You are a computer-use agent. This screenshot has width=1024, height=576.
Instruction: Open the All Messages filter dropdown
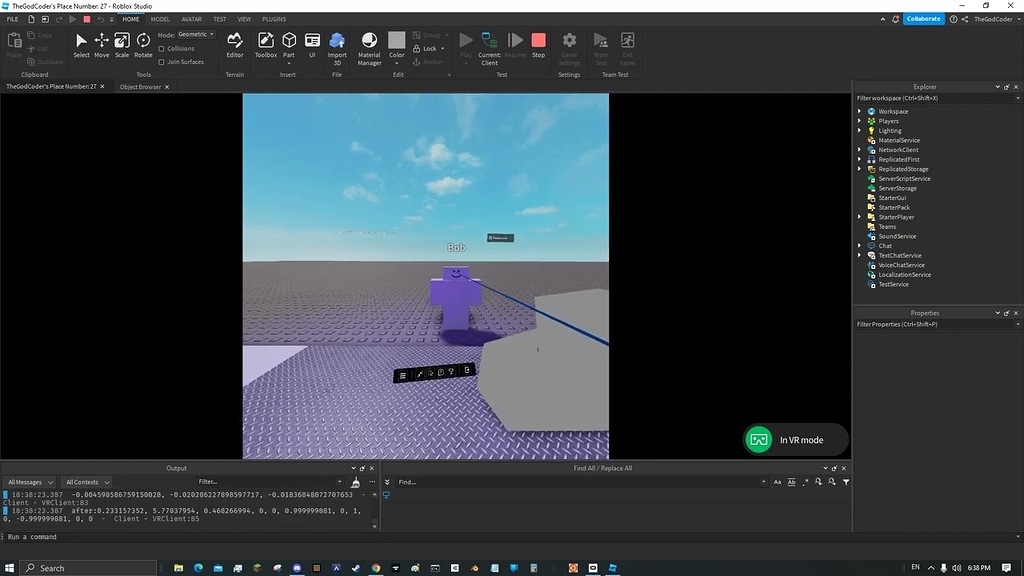tap(30, 481)
